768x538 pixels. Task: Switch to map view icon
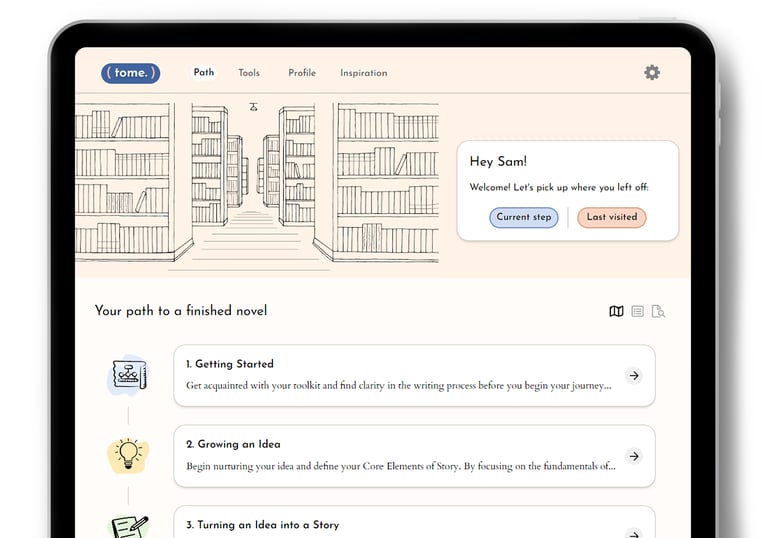[x=616, y=311]
